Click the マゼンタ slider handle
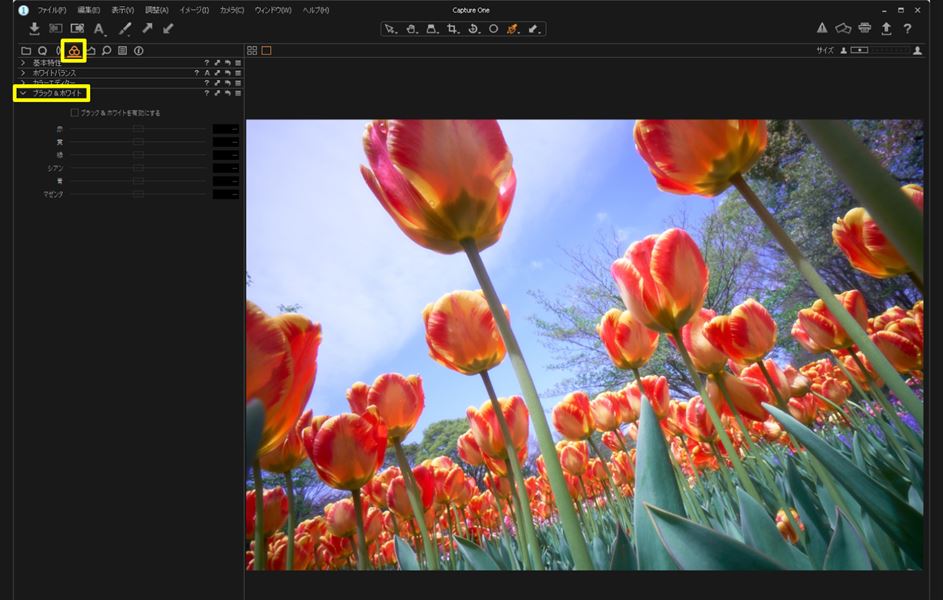 (138, 194)
